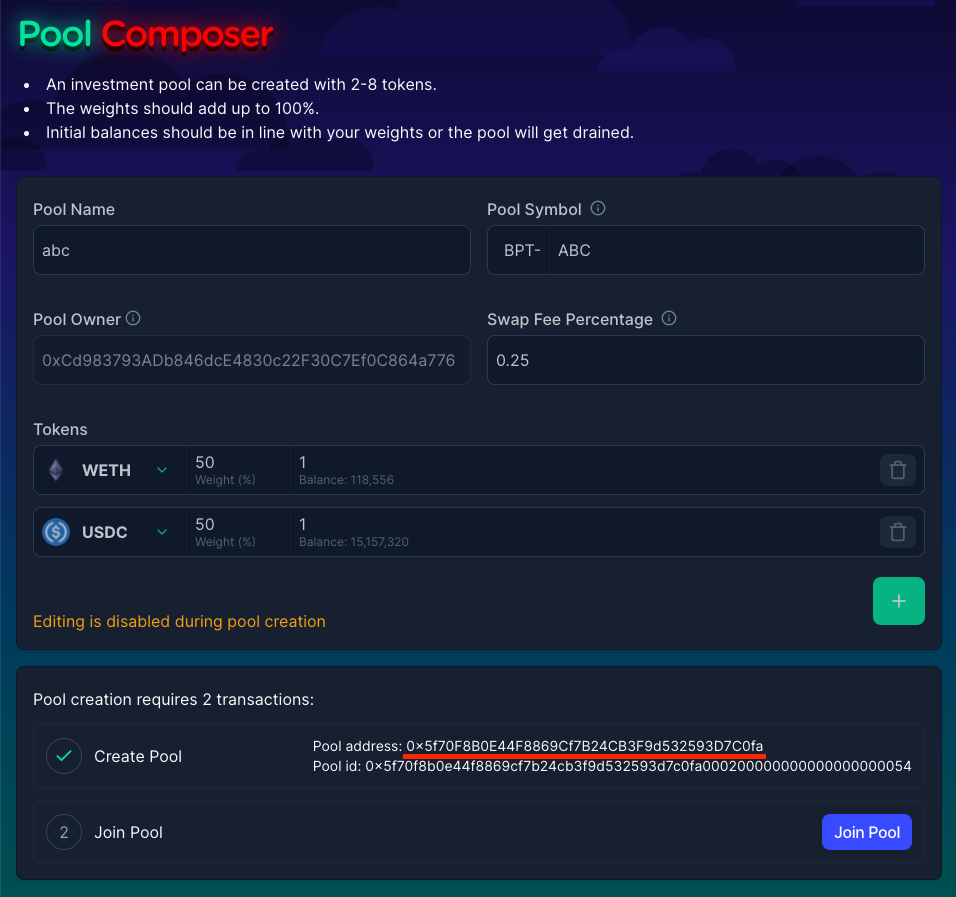The width and height of the screenshot is (956, 897).
Task: Click the Pool Symbol info icon
Action: (598, 209)
